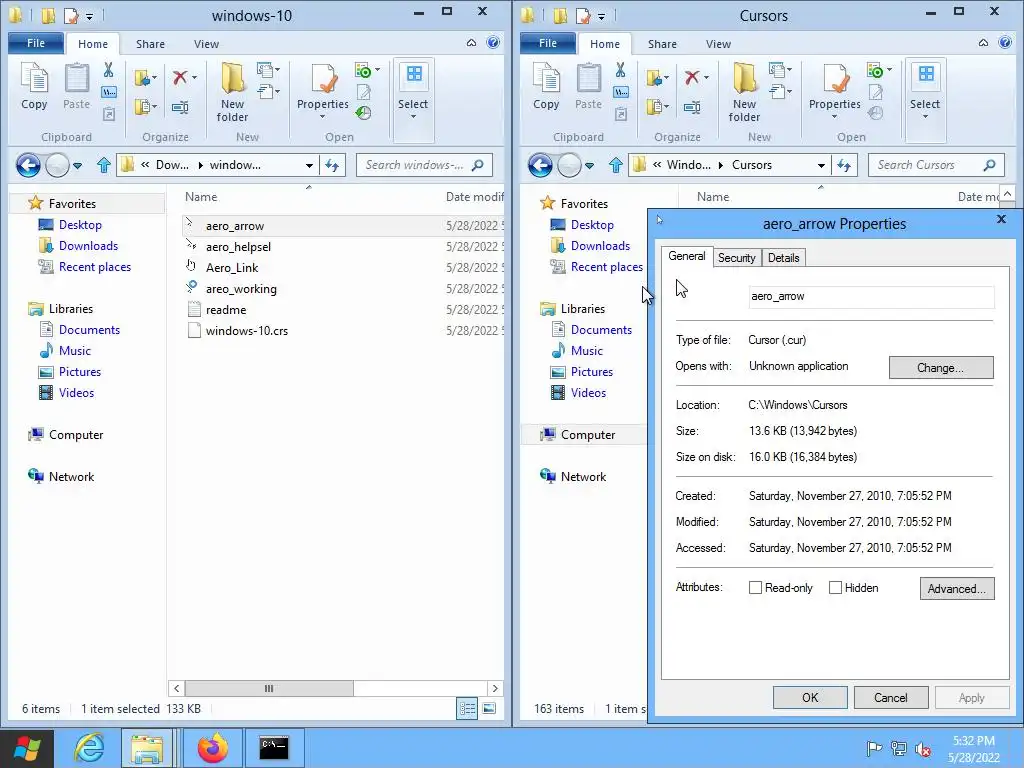Click file name field in Properties dialog

[x=871, y=296]
